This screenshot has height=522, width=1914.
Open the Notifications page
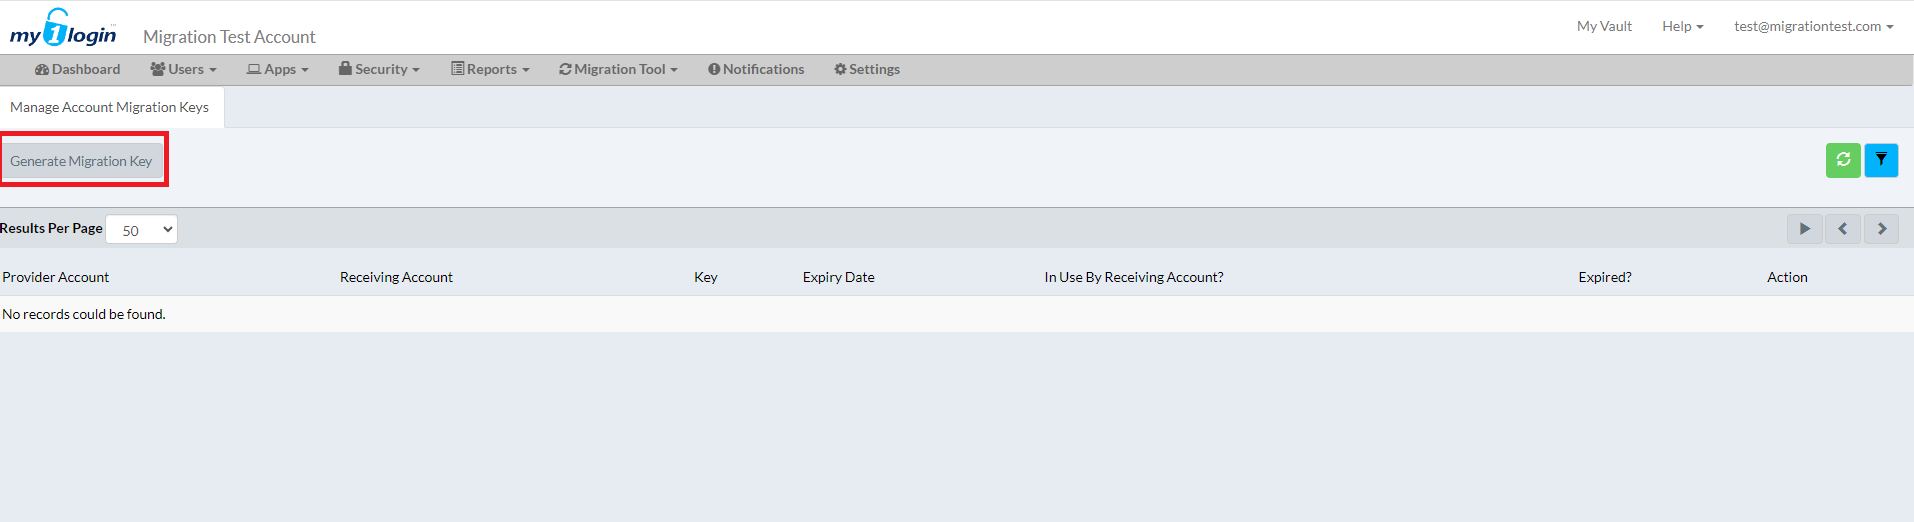click(x=756, y=69)
